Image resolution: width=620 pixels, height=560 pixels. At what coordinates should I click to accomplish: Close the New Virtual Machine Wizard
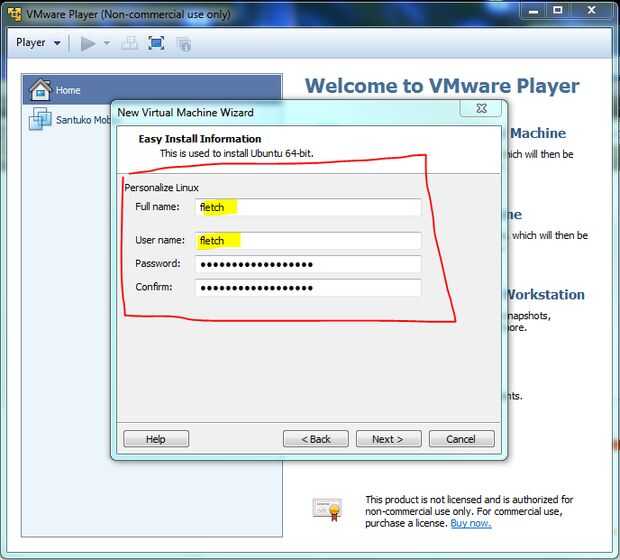point(481,108)
